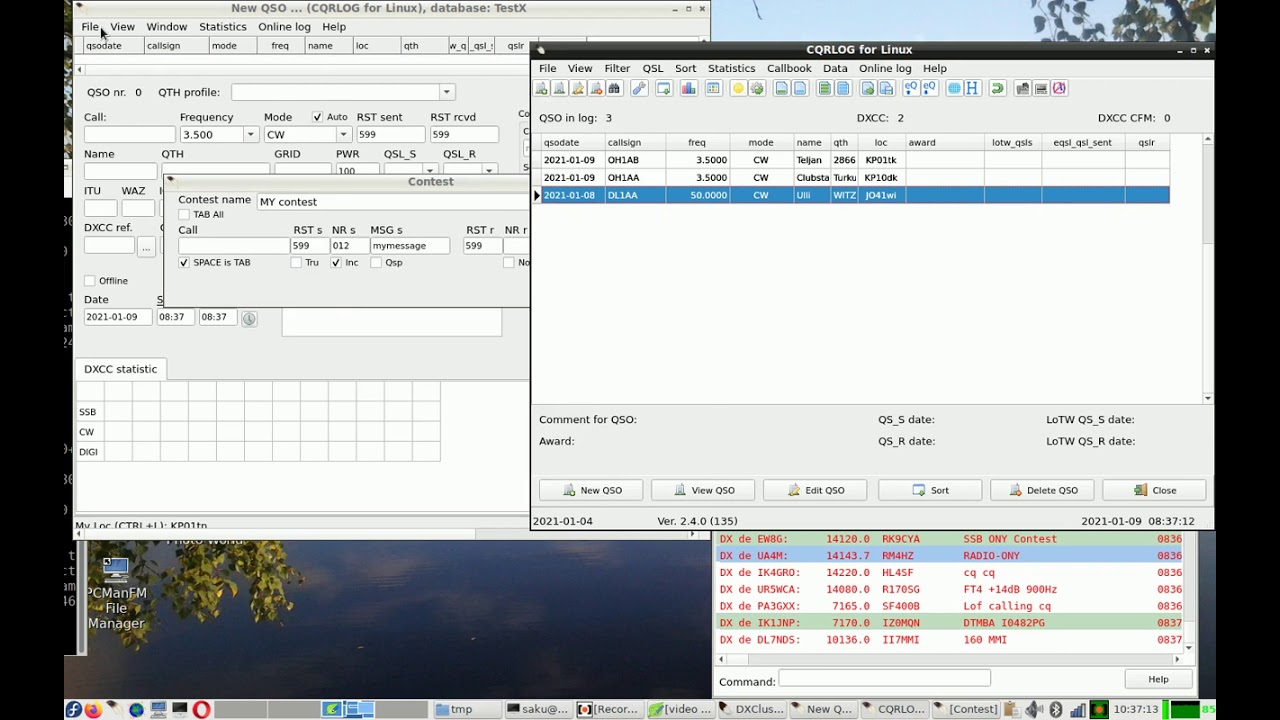Open the Filter menu in CQRLOG window
Screen dimensions: 1280x720
pos(617,69)
